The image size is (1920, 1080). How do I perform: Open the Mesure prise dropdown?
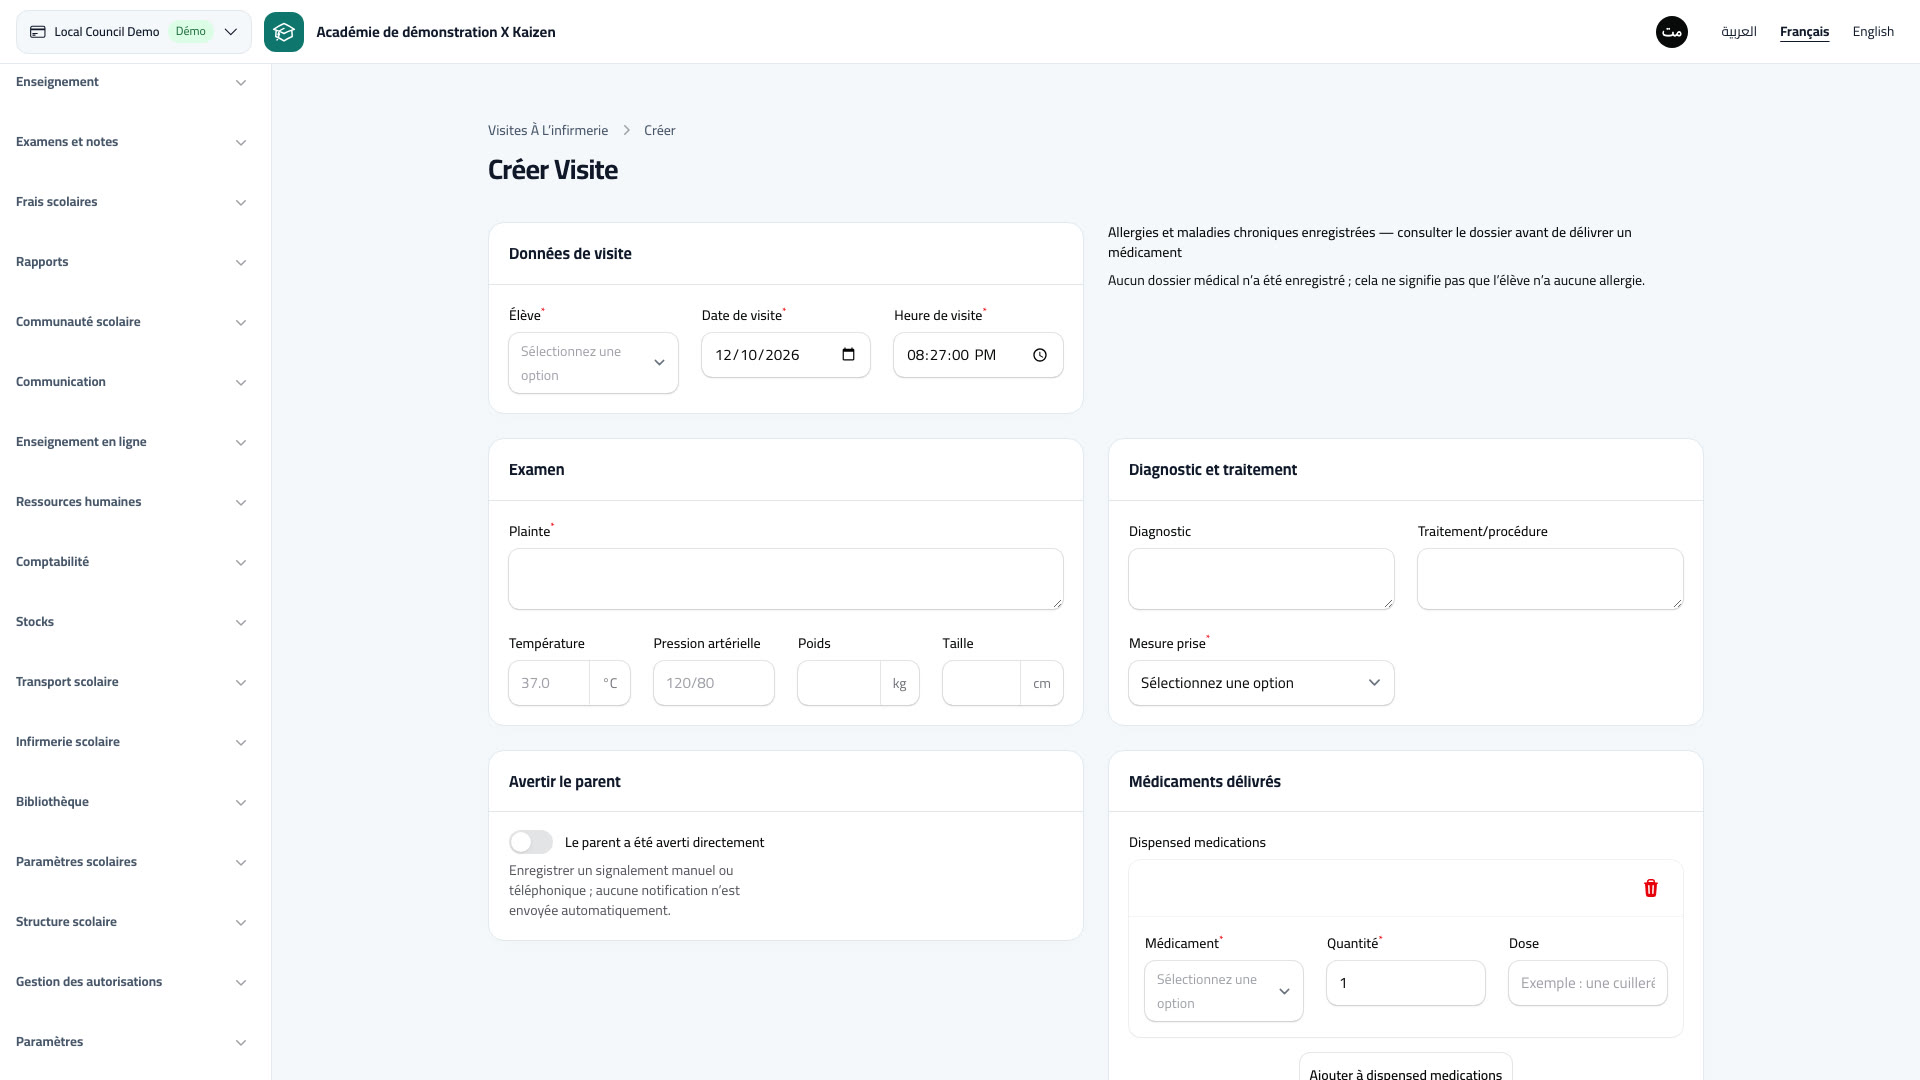(x=1261, y=683)
